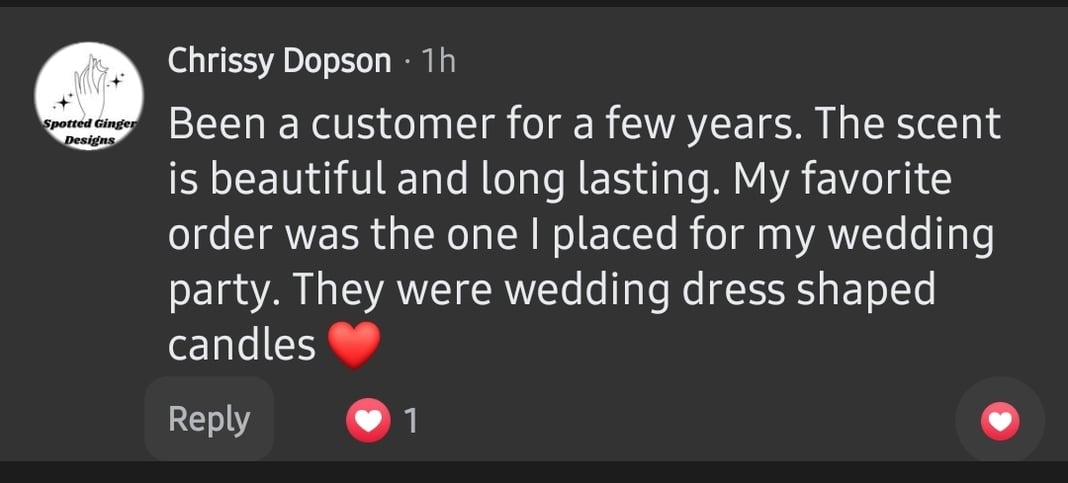The width and height of the screenshot is (1068, 483).
Task: Click the "1h" comment timestamp
Action: (438, 61)
